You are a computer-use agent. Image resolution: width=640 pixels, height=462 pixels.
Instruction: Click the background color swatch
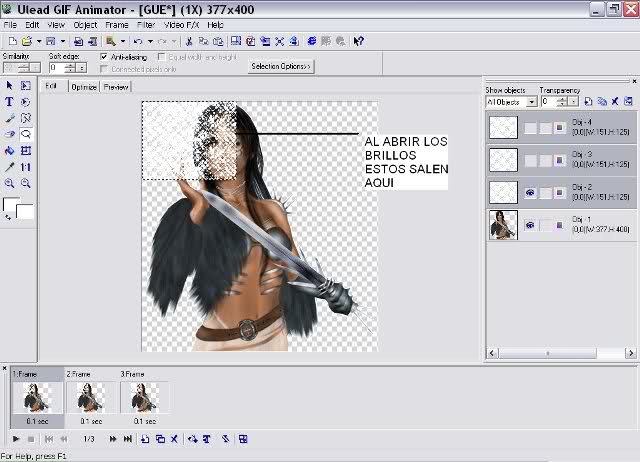click(25, 211)
